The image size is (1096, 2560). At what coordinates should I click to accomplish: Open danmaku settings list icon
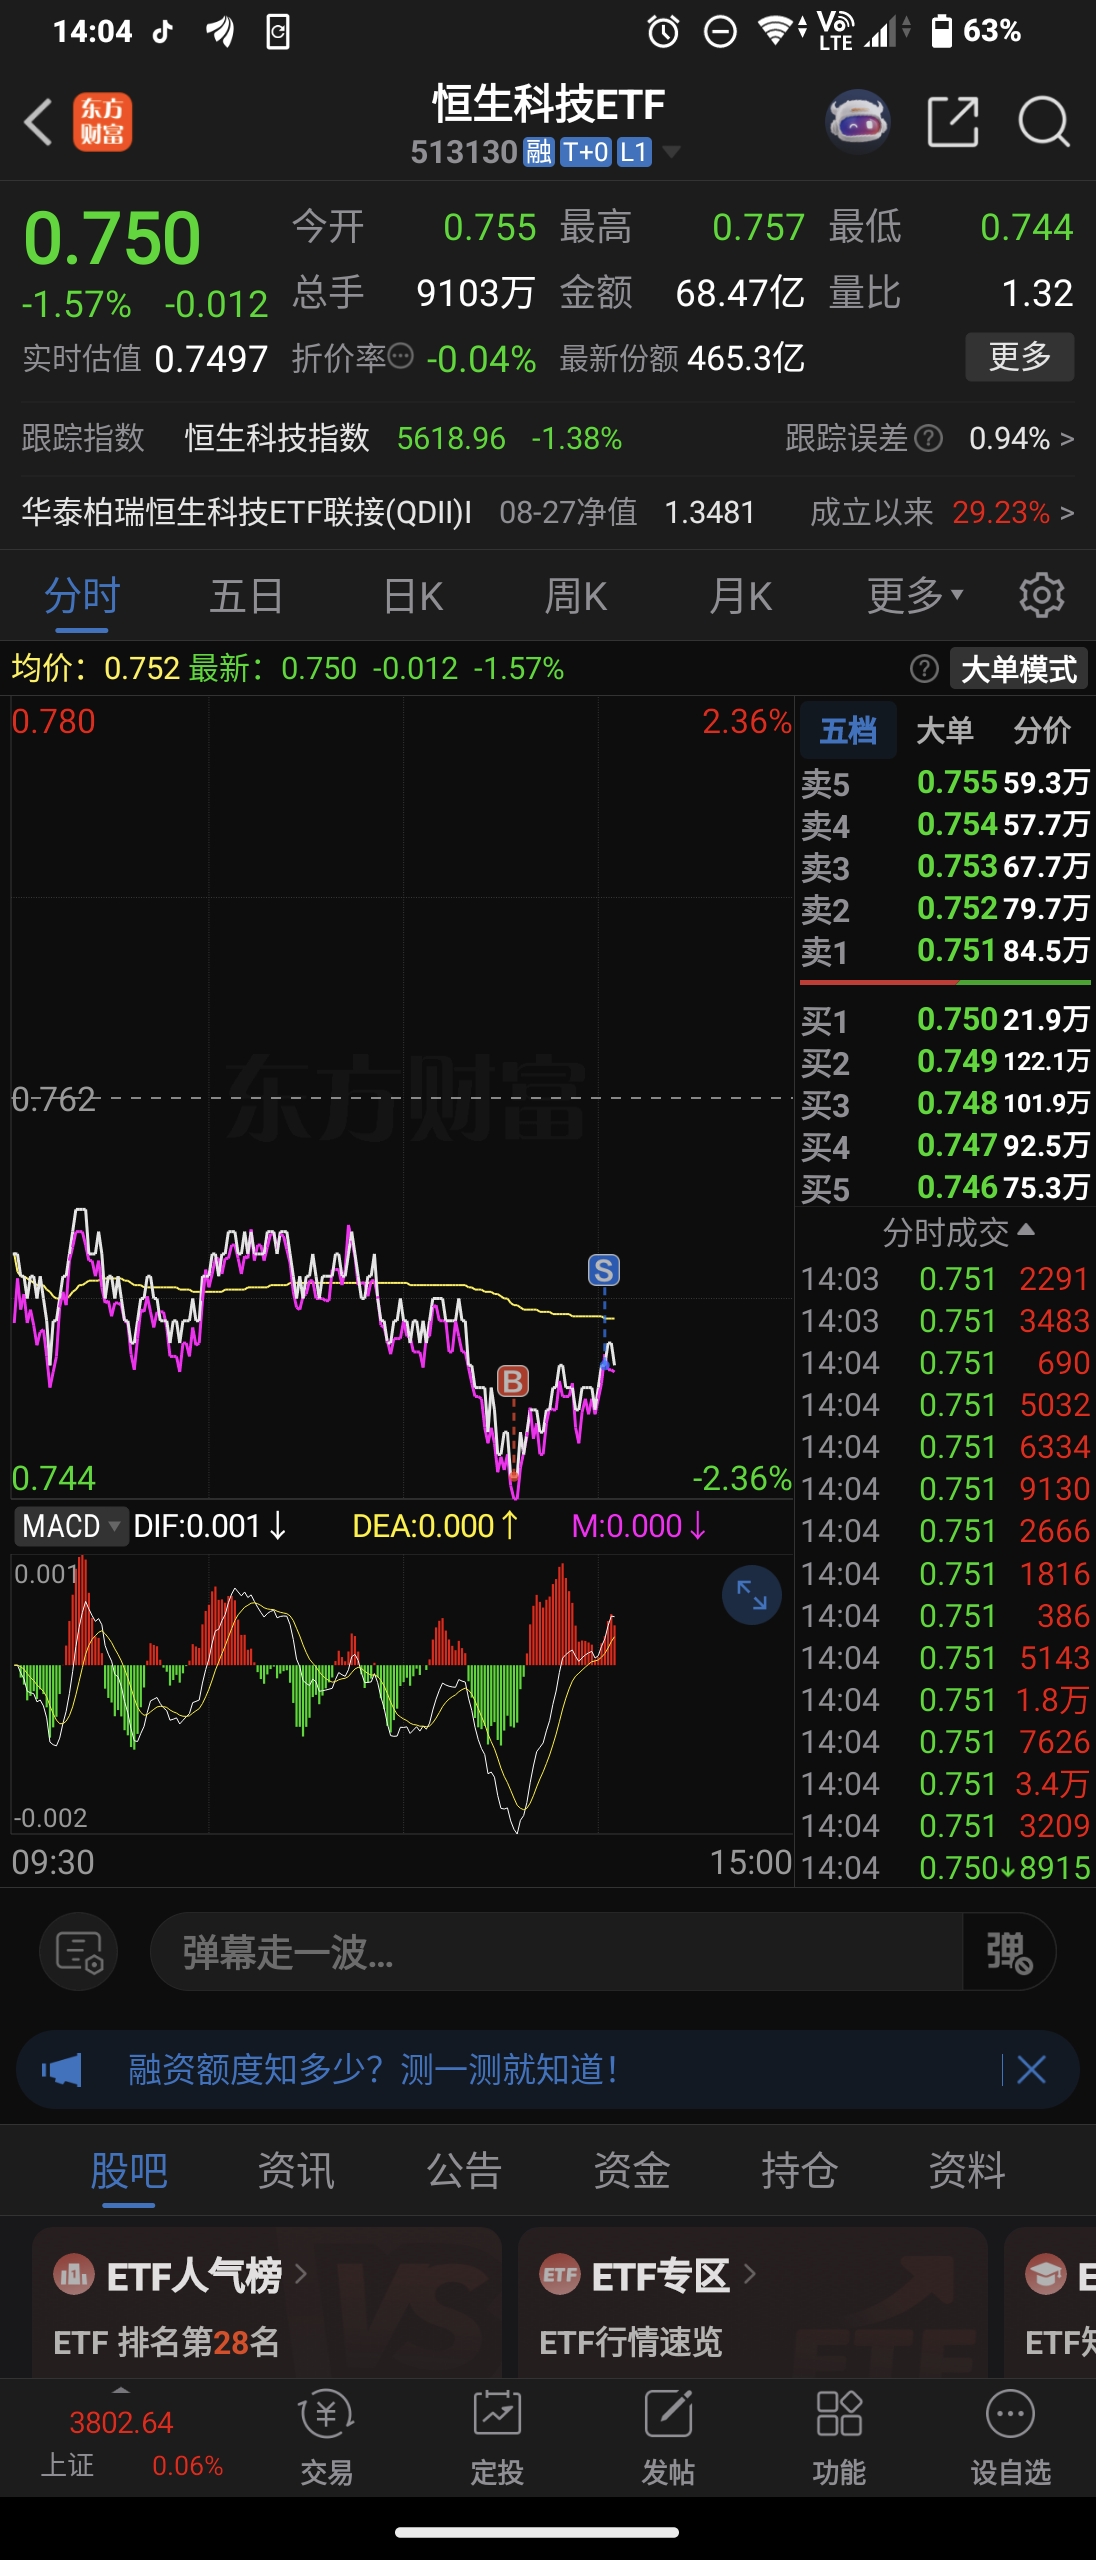[78, 1951]
